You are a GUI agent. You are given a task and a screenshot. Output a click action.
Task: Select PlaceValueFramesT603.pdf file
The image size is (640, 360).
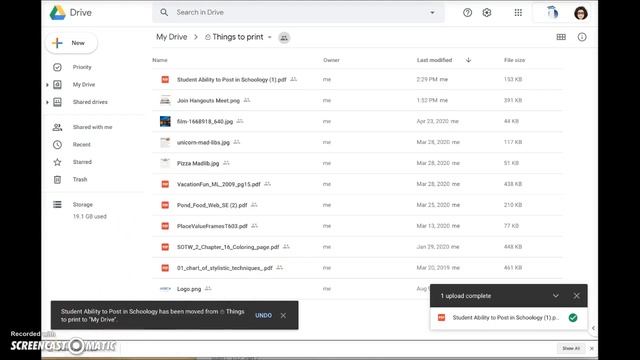pyautogui.click(x=358, y=226)
